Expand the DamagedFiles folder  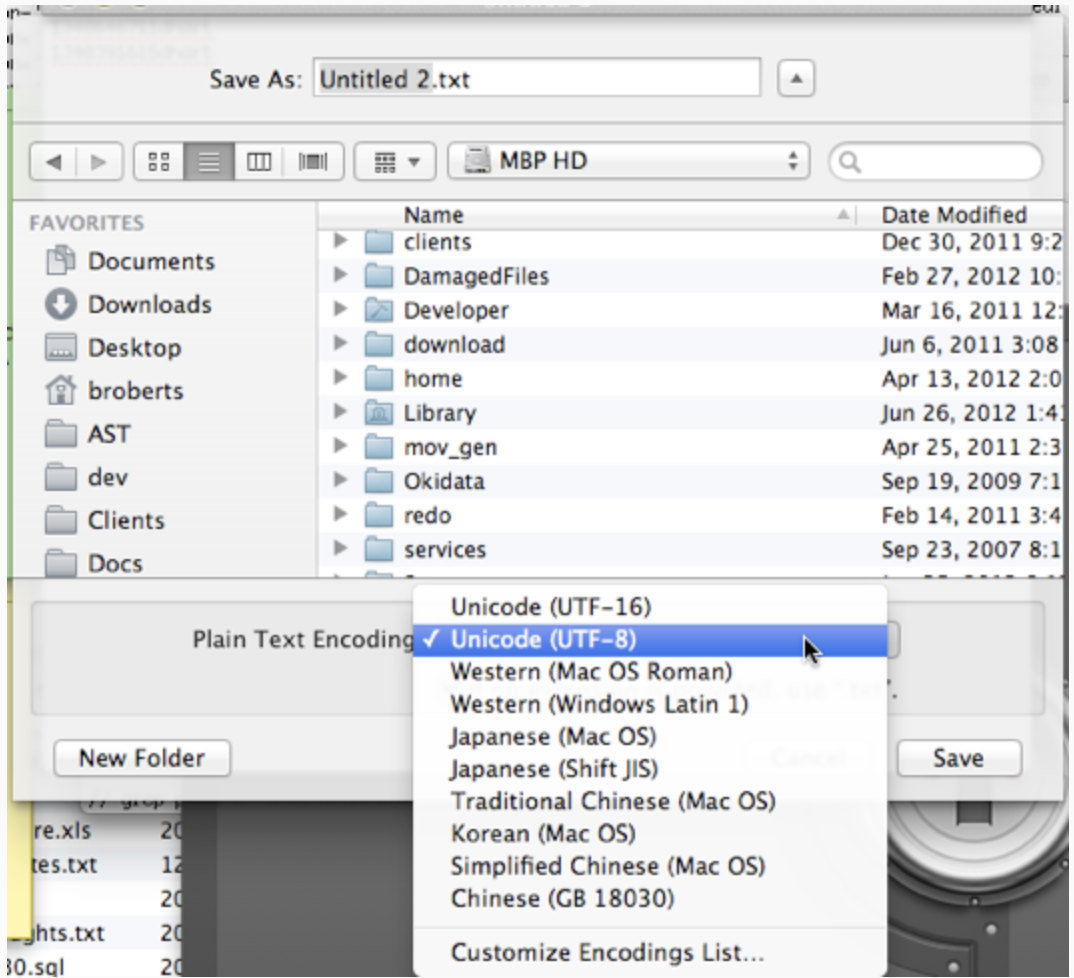point(341,276)
